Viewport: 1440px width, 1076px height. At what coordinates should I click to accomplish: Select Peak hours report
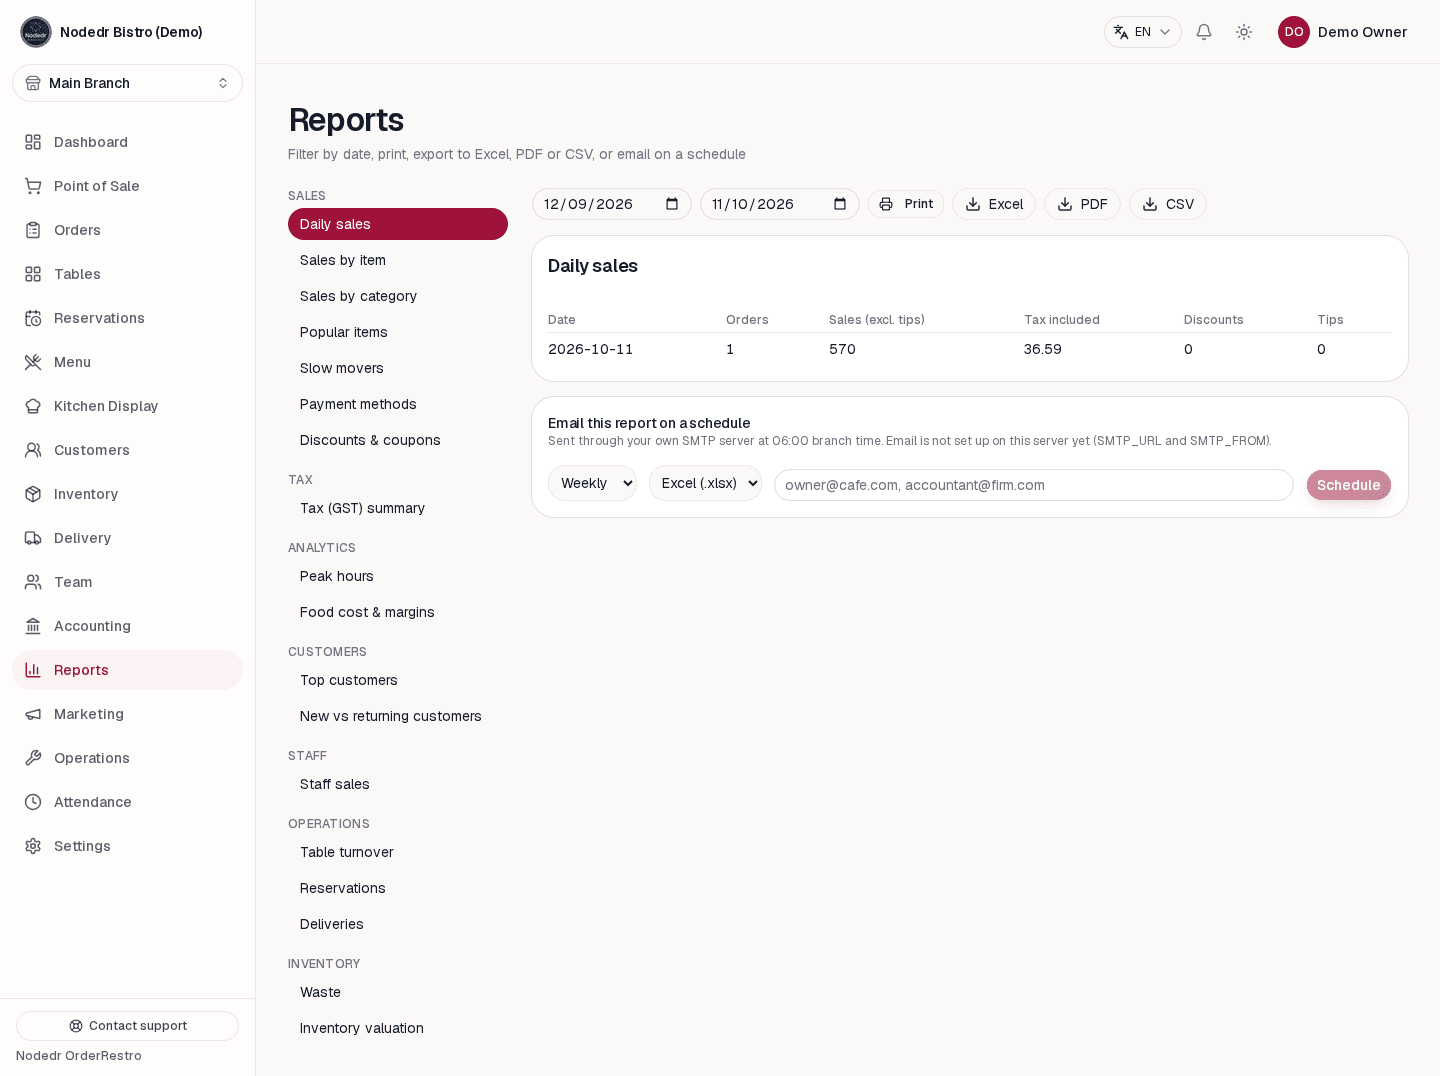[398, 576]
